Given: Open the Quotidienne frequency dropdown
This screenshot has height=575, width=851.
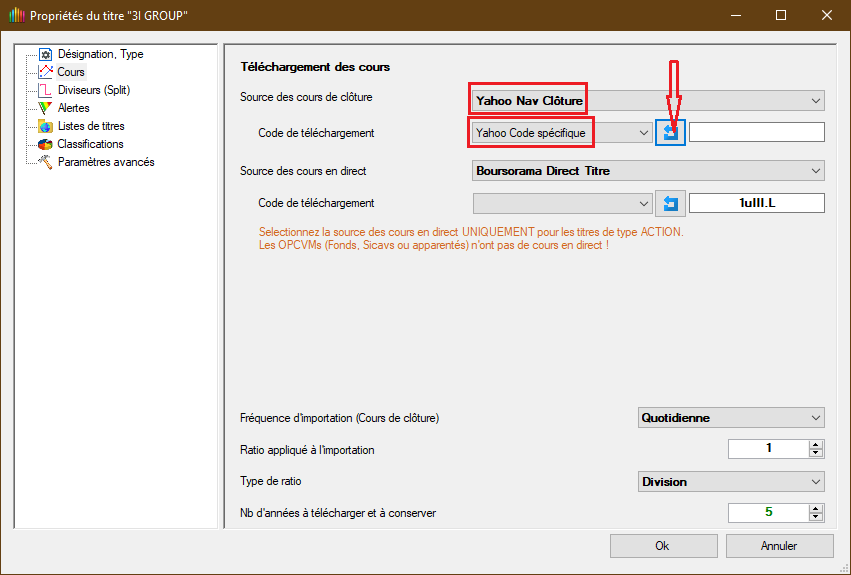Looking at the screenshot, I should (816, 418).
